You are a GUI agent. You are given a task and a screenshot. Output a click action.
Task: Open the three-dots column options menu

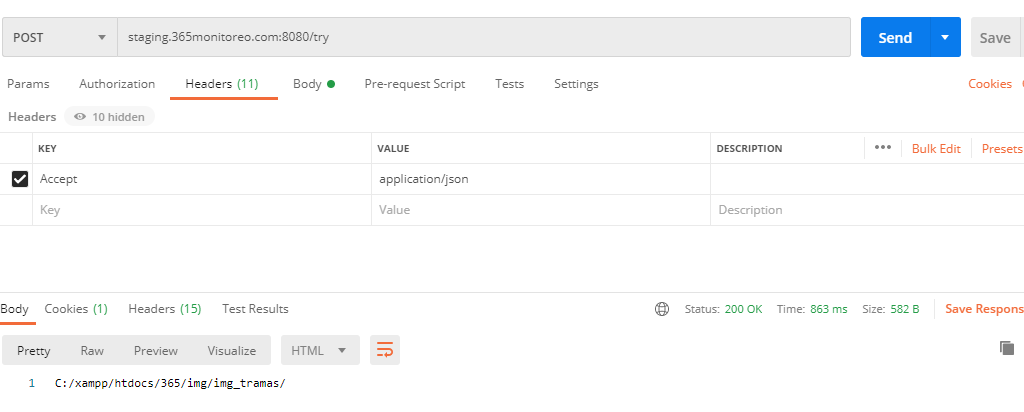pos(882,148)
